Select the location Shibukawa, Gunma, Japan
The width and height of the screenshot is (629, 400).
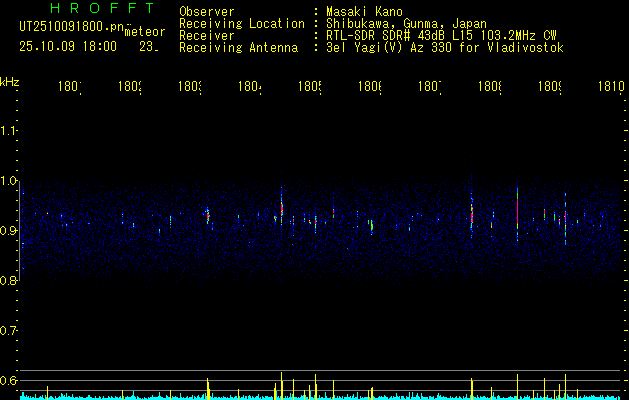[x=406, y=23]
